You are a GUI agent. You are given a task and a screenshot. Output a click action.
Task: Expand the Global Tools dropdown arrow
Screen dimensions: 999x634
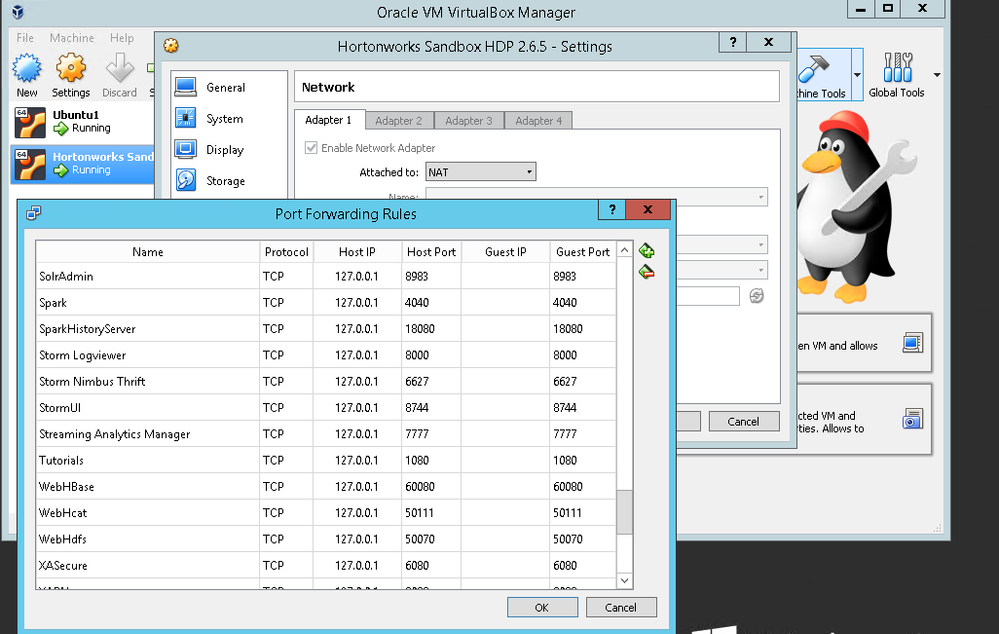click(936, 75)
